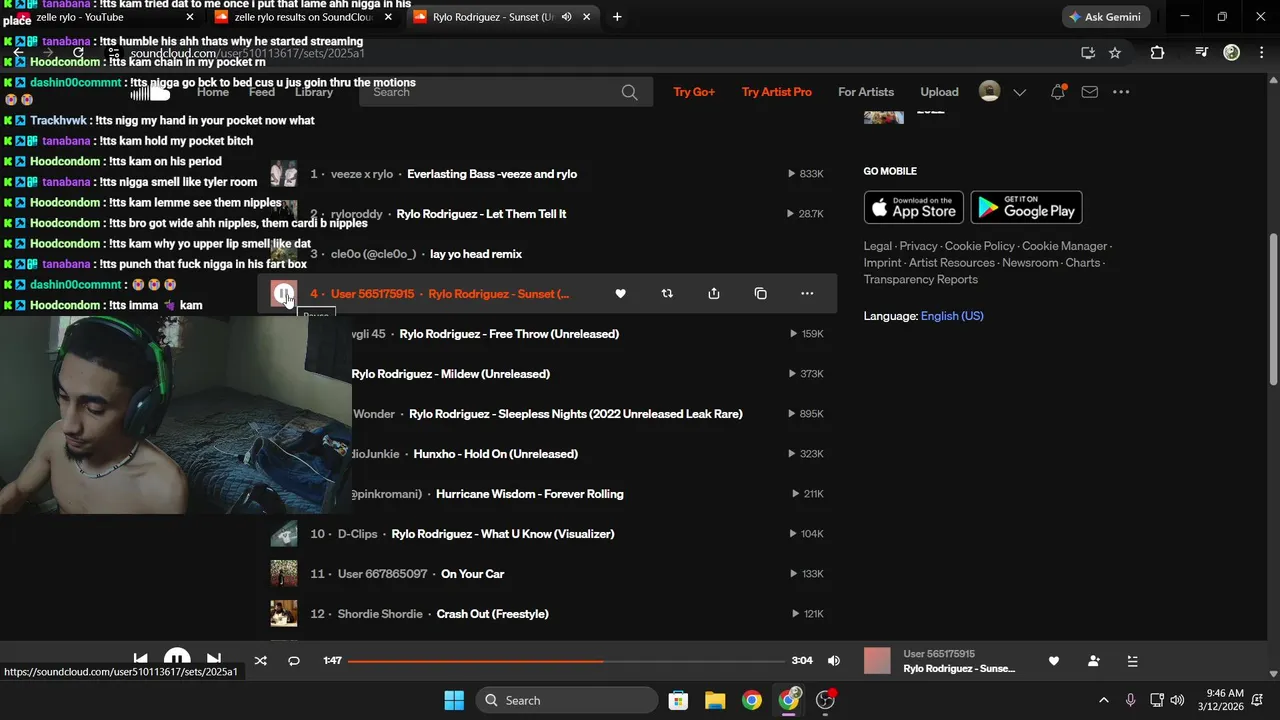Open On Your Car track artwork
The image size is (1280, 720).
[x=284, y=574]
